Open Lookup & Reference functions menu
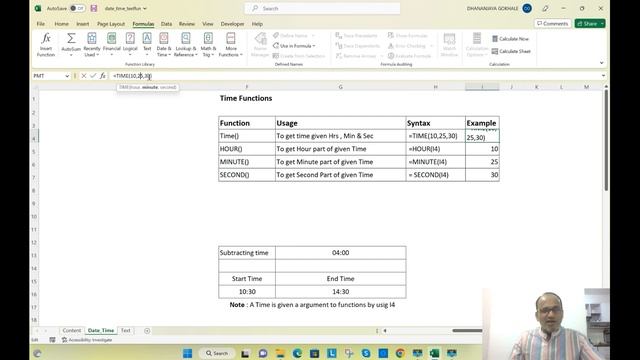The width and height of the screenshot is (640, 360). (x=186, y=44)
